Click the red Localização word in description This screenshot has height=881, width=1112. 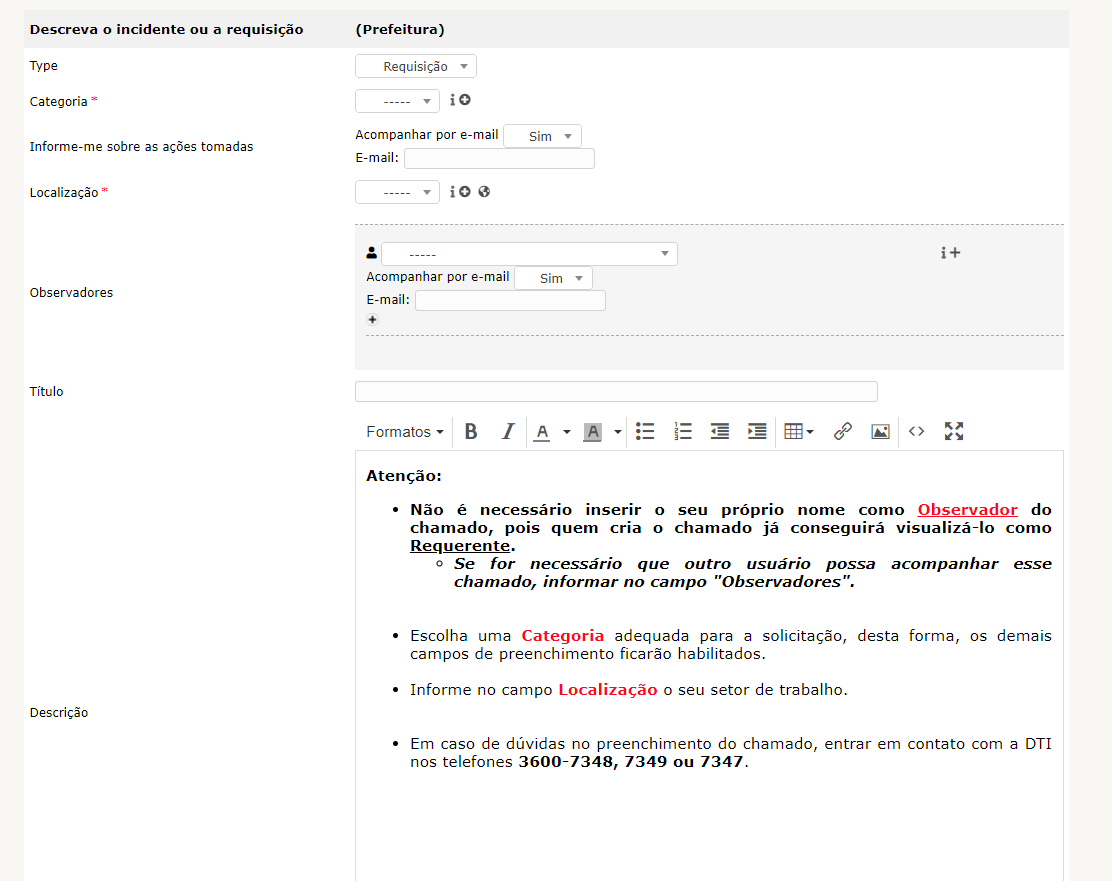(x=608, y=689)
